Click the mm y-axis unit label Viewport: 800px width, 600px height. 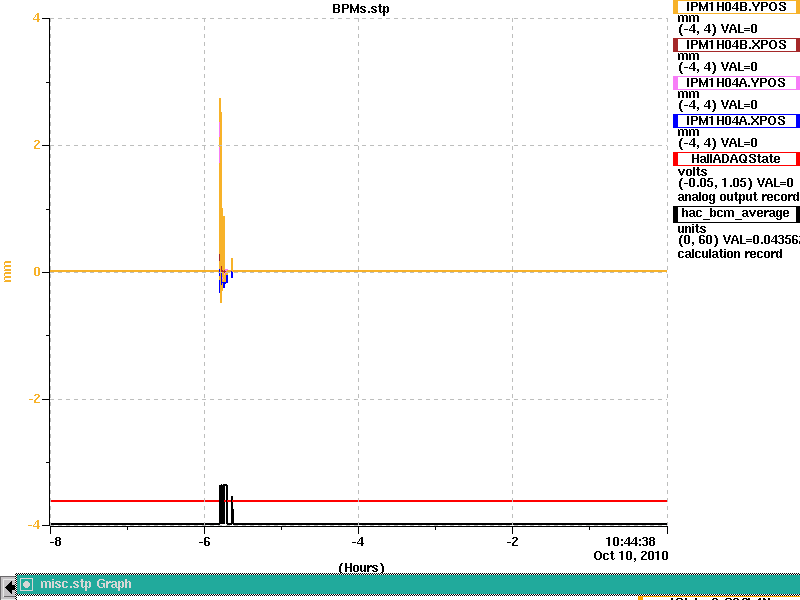(x=7, y=271)
